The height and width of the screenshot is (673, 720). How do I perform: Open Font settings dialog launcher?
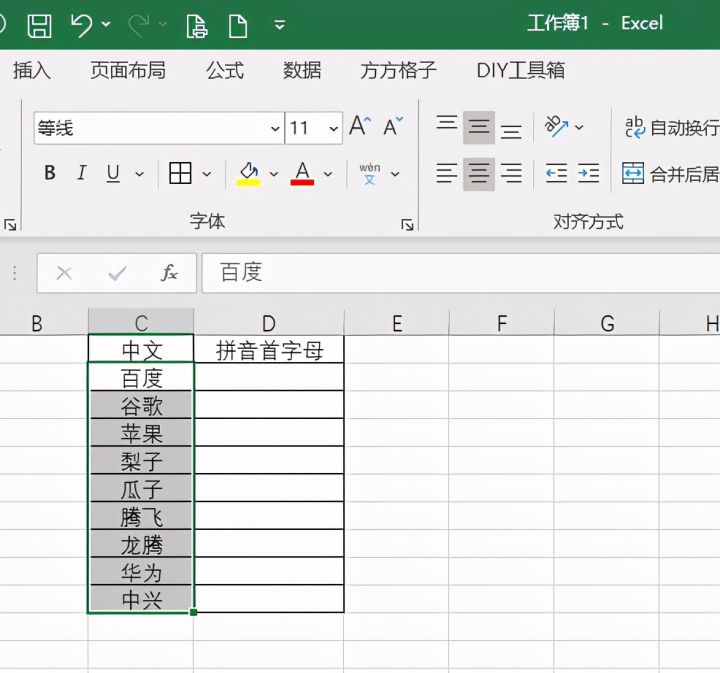(x=407, y=224)
